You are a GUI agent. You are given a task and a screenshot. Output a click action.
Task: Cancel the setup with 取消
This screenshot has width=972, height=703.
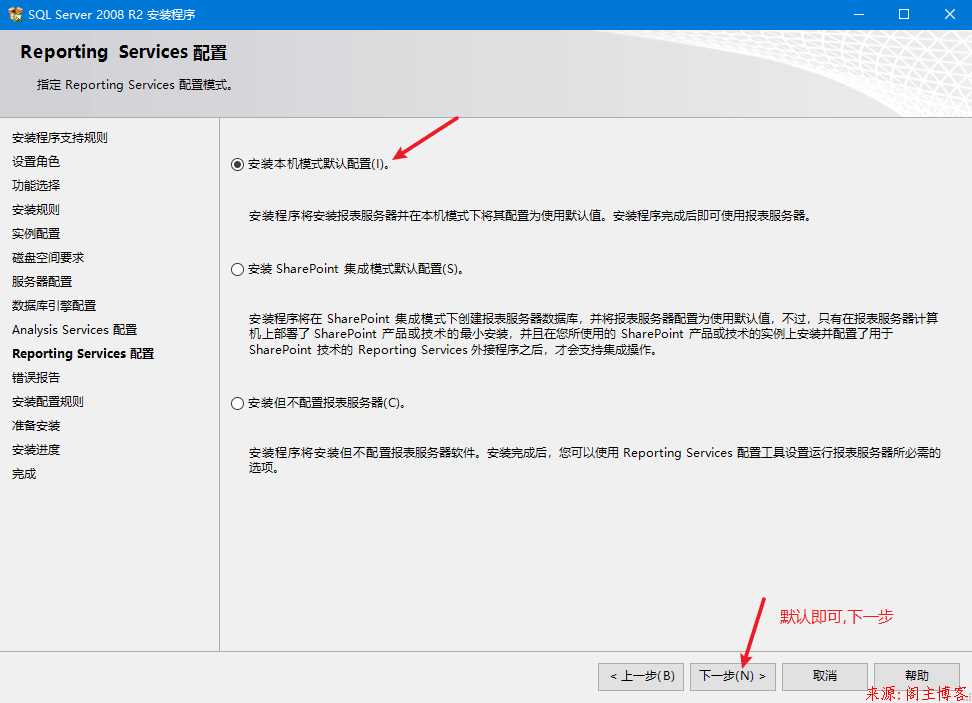(x=824, y=676)
